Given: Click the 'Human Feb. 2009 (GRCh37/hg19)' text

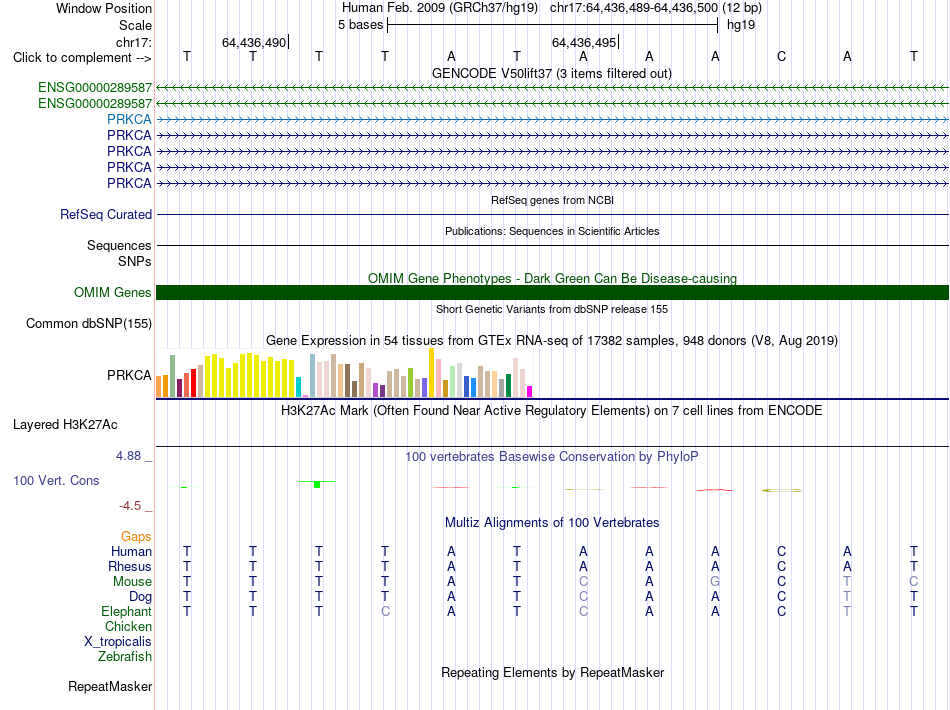Looking at the screenshot, I should click(440, 8).
